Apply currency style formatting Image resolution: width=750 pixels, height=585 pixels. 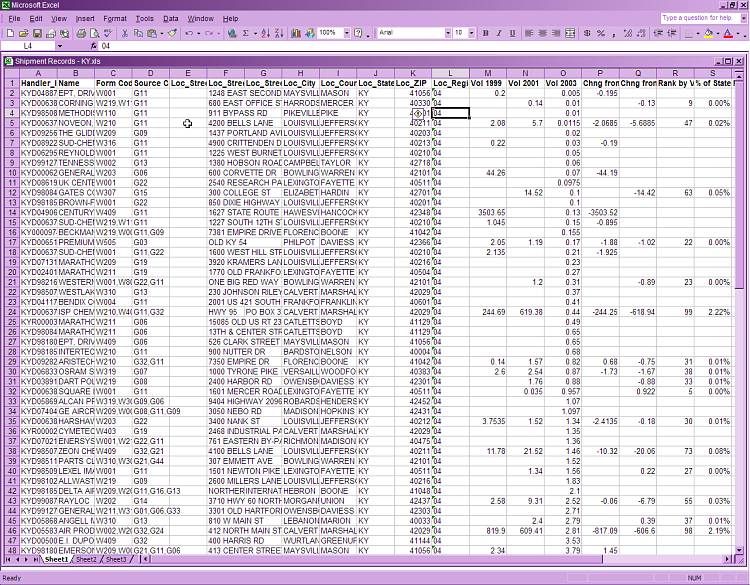587,33
